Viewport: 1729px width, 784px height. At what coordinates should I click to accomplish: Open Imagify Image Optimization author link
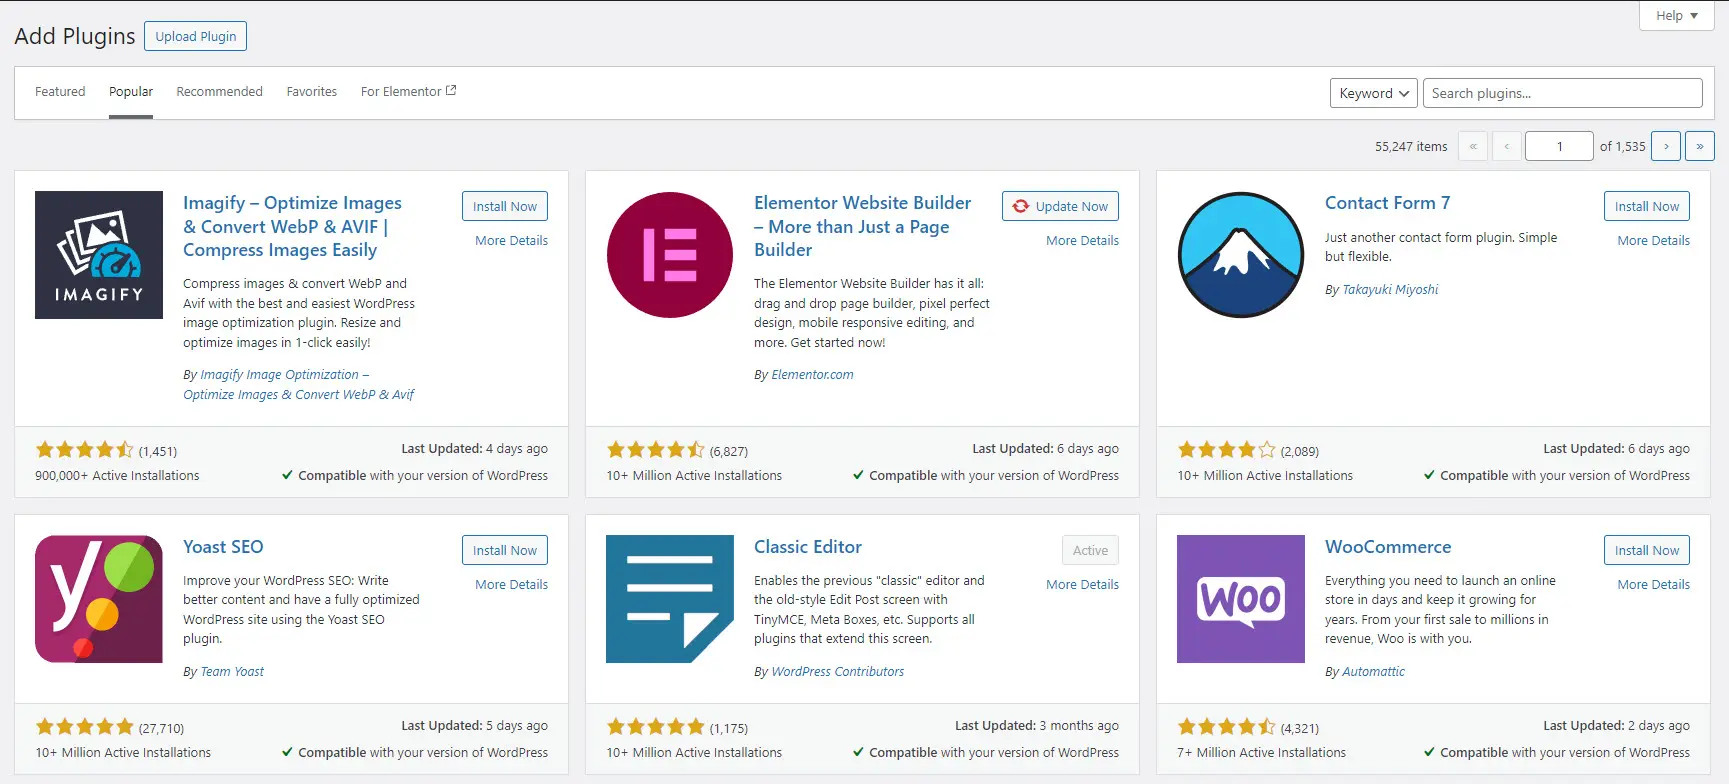(x=298, y=384)
